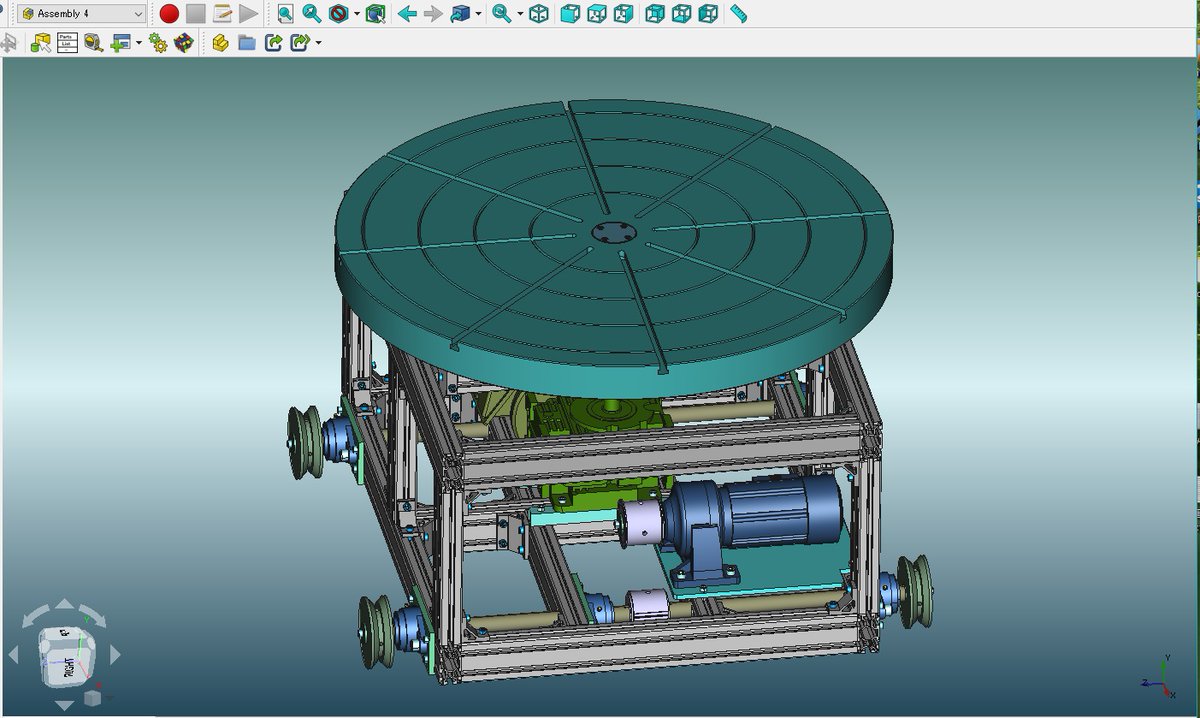
Task: Click the red record button
Action: [x=169, y=14]
